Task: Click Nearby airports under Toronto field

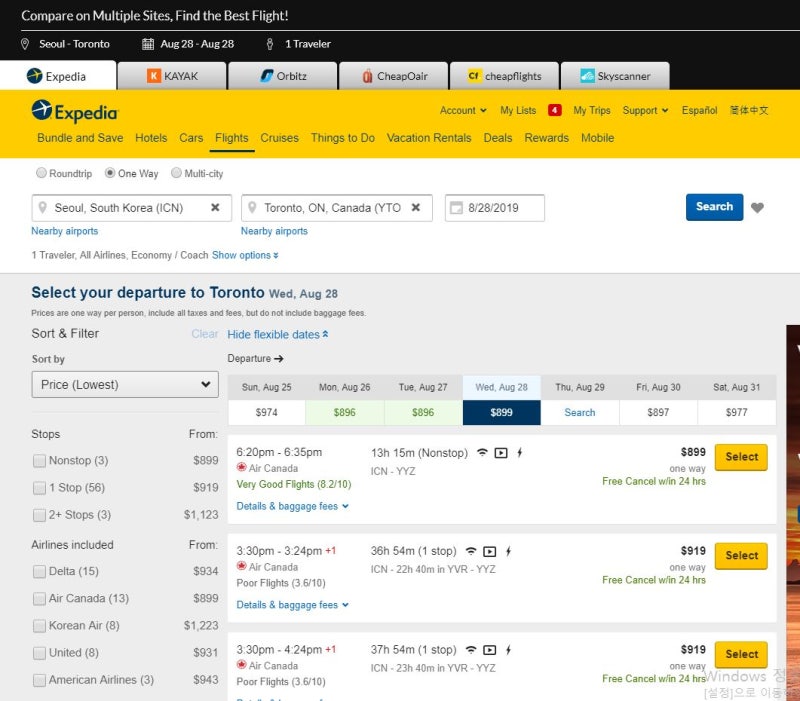Action: [274, 231]
